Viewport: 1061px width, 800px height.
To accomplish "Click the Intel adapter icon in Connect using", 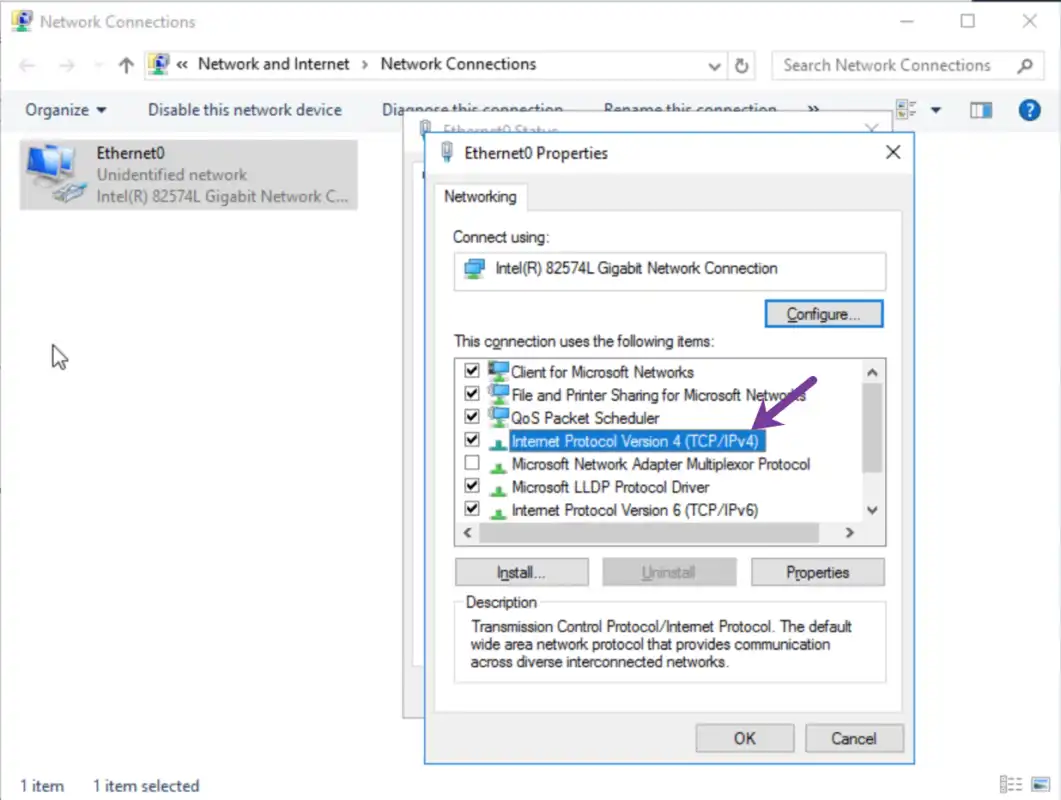I will click(474, 269).
